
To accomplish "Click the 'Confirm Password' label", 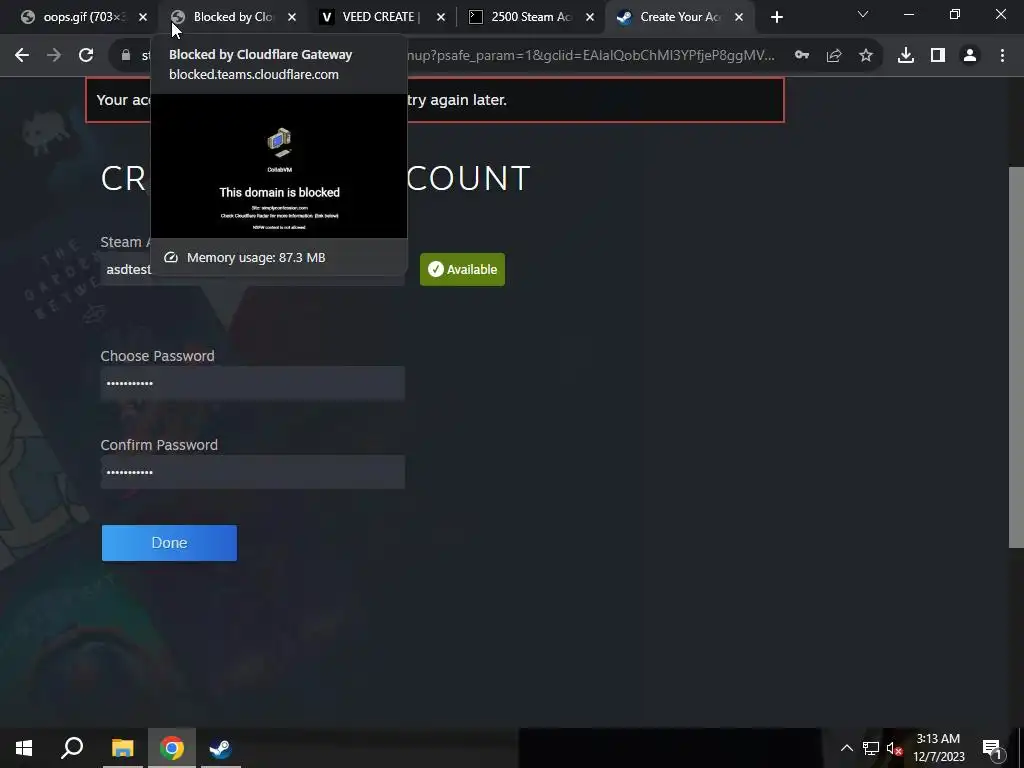I will tap(159, 445).
